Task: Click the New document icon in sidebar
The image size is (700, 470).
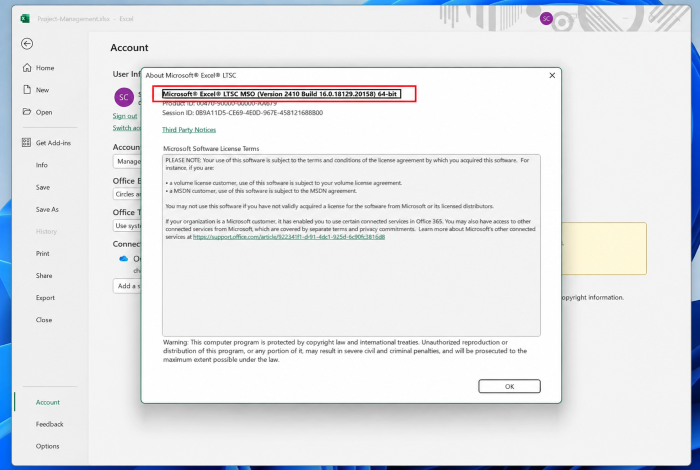Action: (x=27, y=90)
